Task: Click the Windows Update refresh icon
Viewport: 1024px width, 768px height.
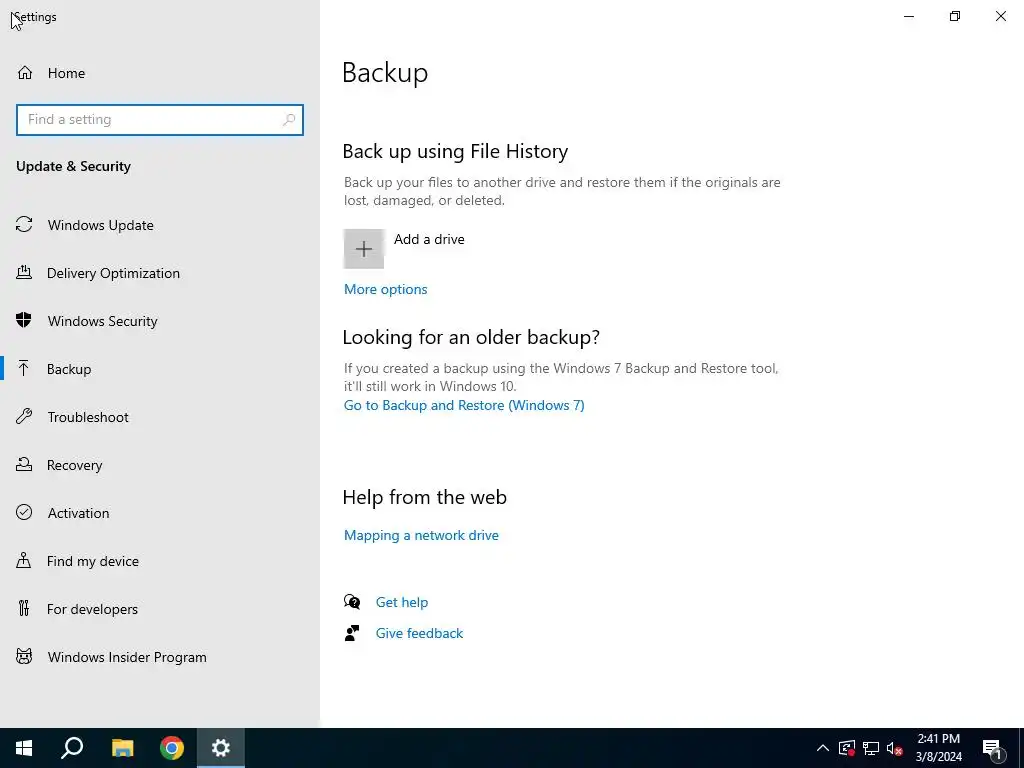Action: coord(24,225)
